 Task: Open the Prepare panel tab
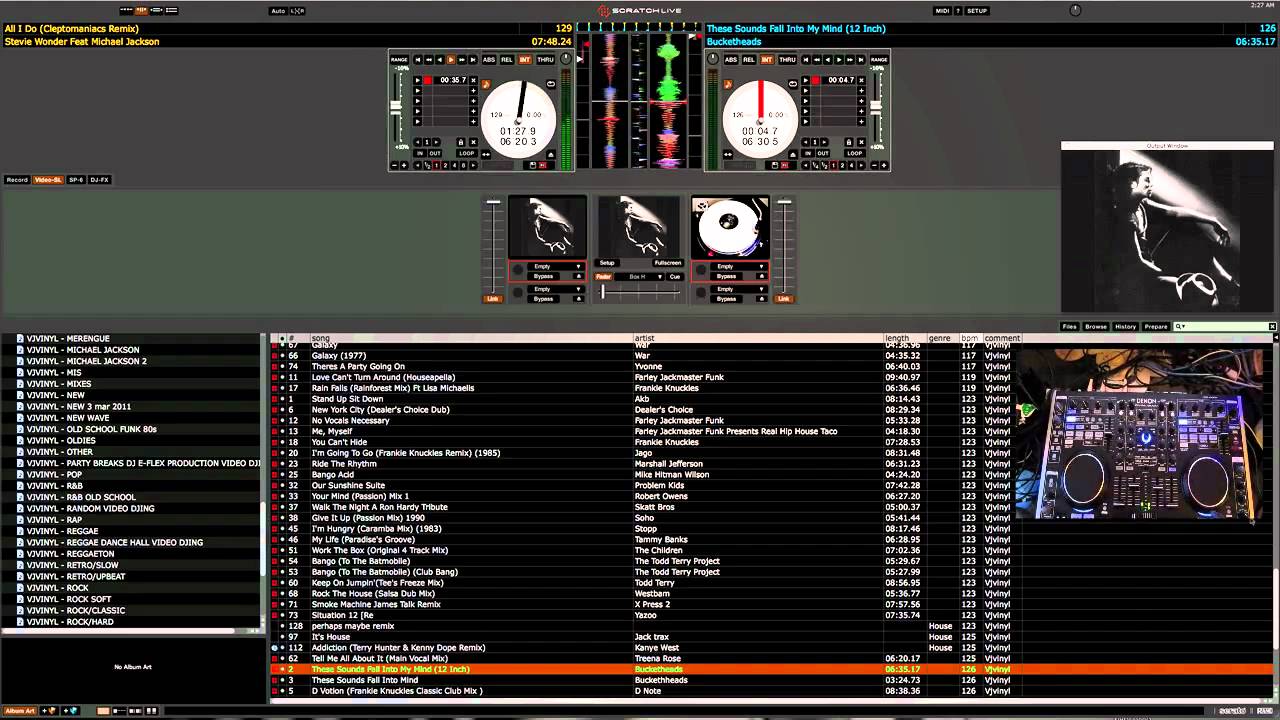click(1156, 326)
